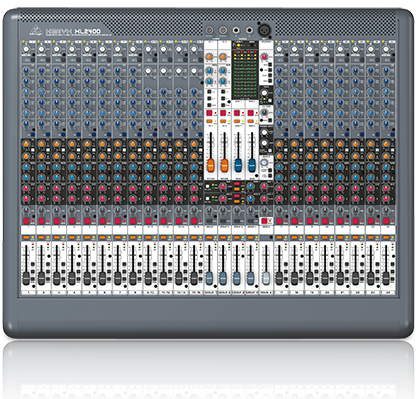Click the channel 22 white scribble strip
Viewport: 418px width, 399px height.
(x=358, y=230)
